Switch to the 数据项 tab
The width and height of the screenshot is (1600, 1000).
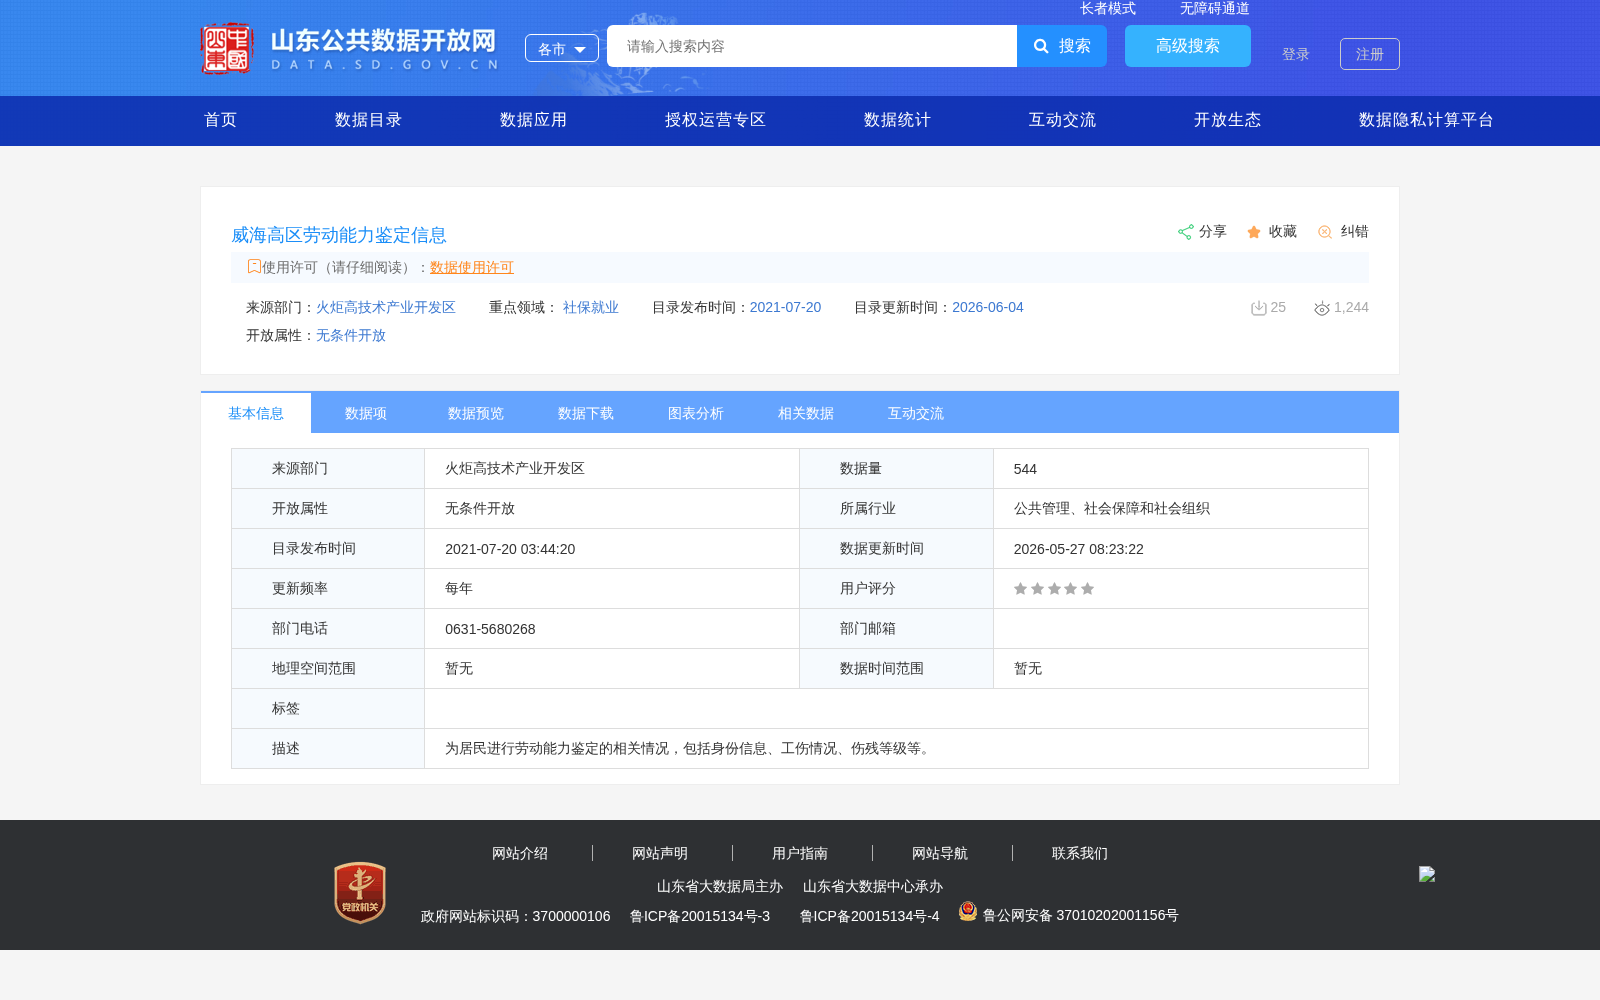coord(366,413)
